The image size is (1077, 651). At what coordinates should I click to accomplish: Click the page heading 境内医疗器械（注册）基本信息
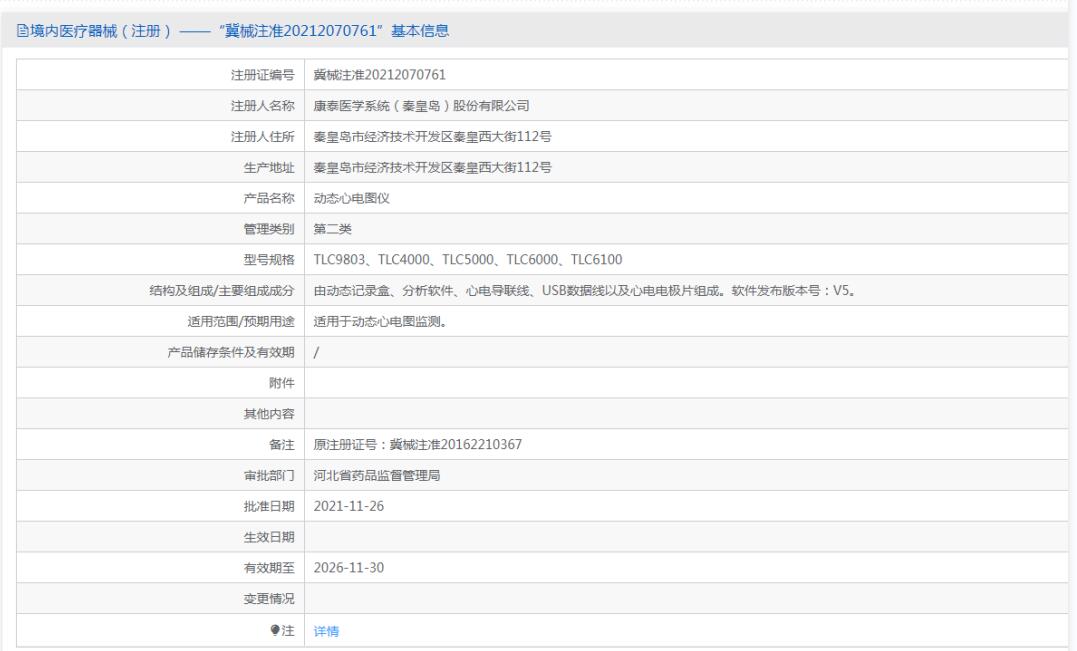tap(233, 31)
